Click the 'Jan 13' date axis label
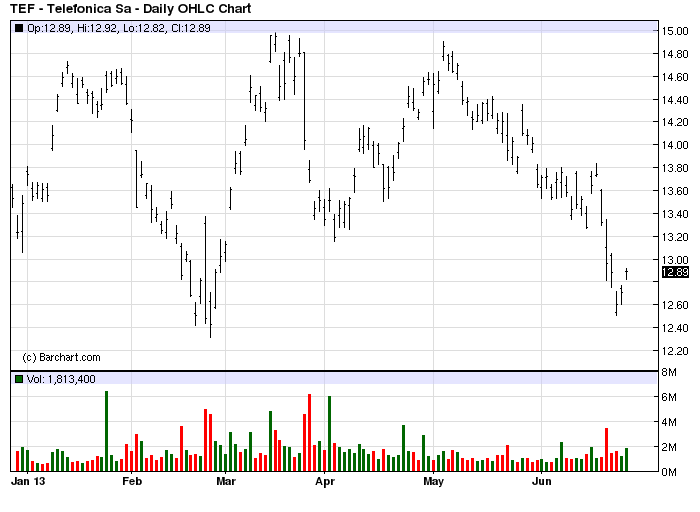This screenshot has width=700, height=512. pyautogui.click(x=28, y=482)
